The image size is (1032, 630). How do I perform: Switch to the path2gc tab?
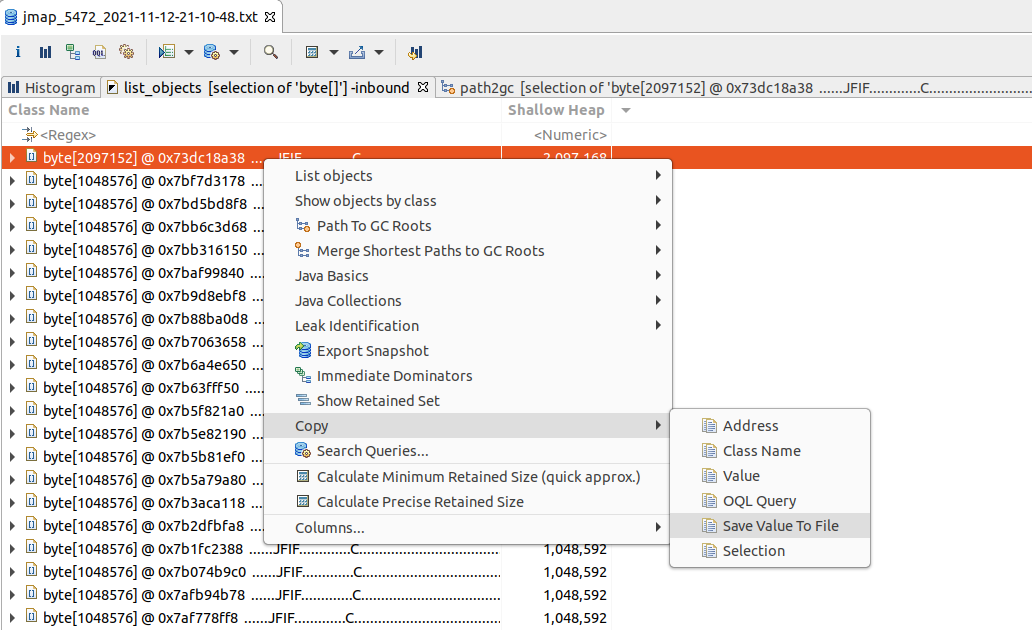(x=734, y=88)
